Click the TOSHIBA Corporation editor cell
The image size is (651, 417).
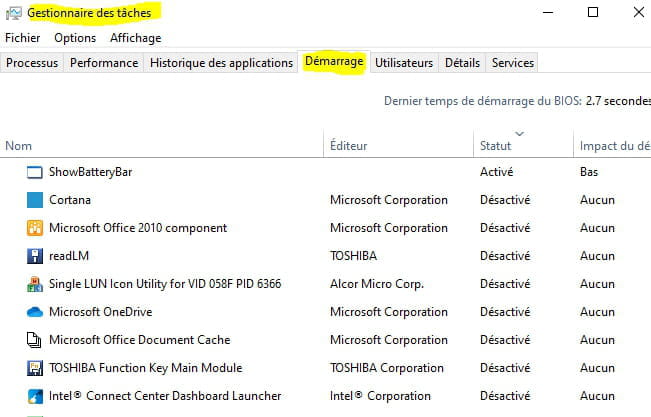coord(387,368)
